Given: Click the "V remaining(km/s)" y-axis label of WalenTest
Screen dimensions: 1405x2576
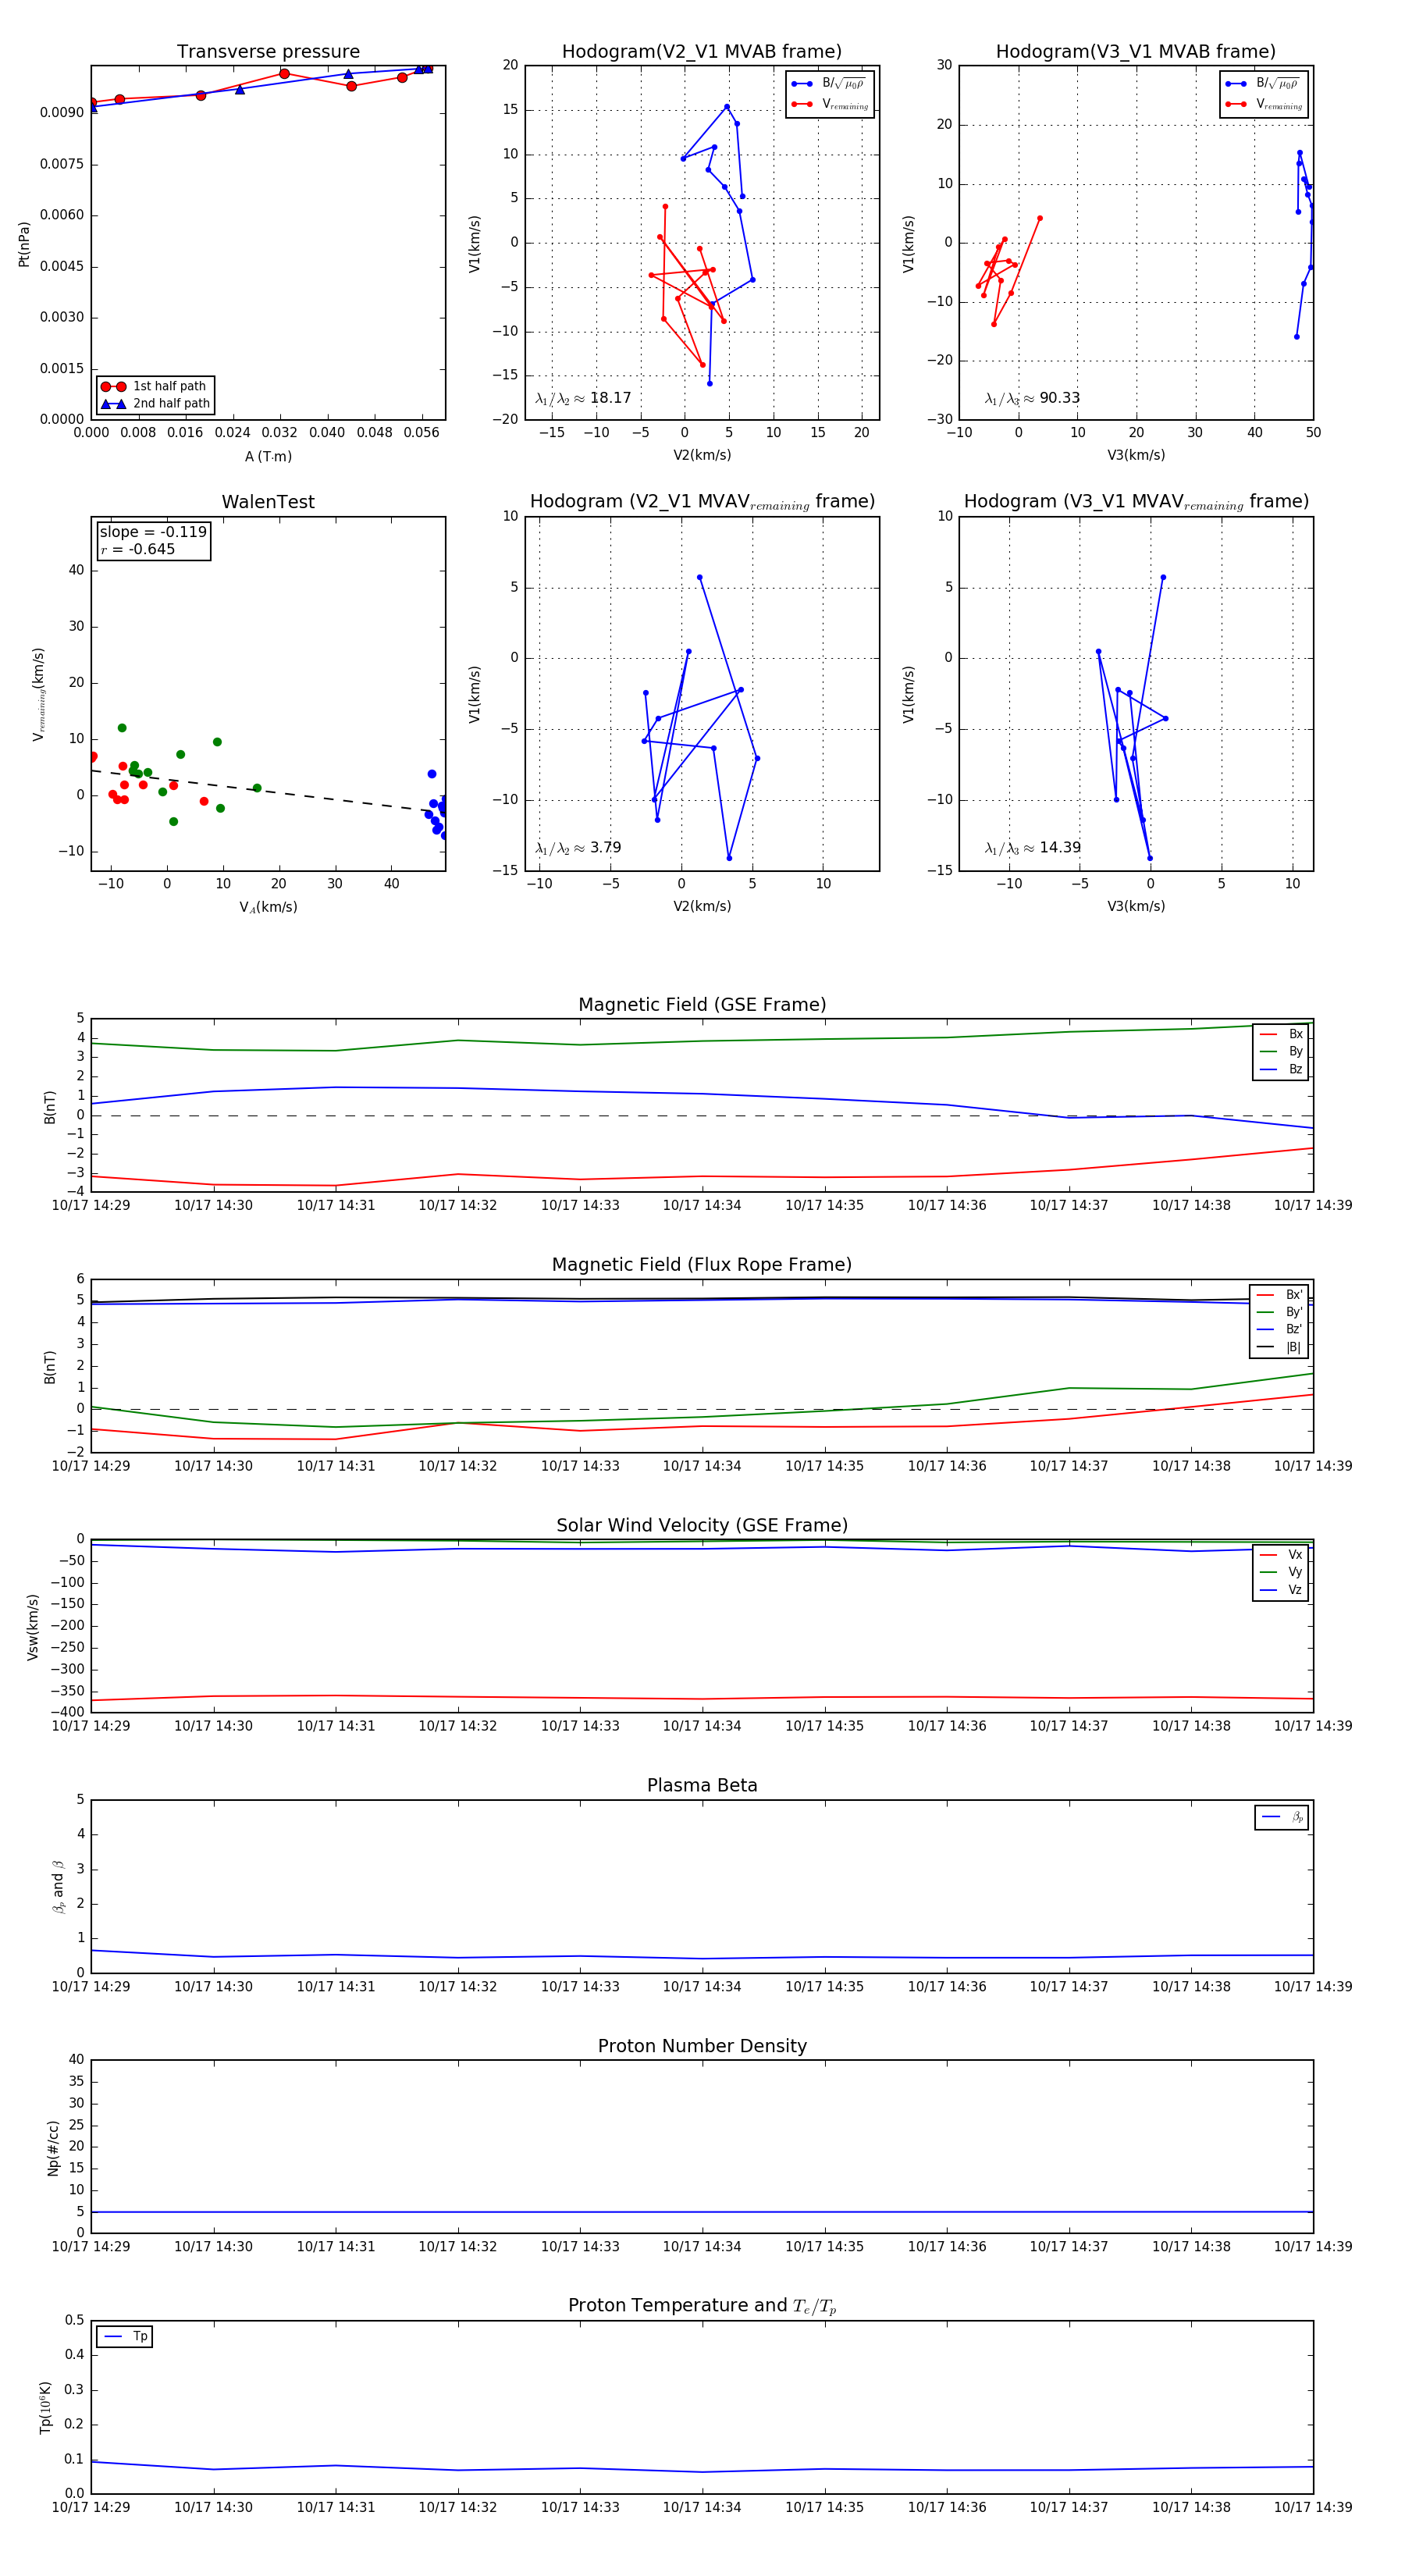Looking at the screenshot, I should pos(39,694).
